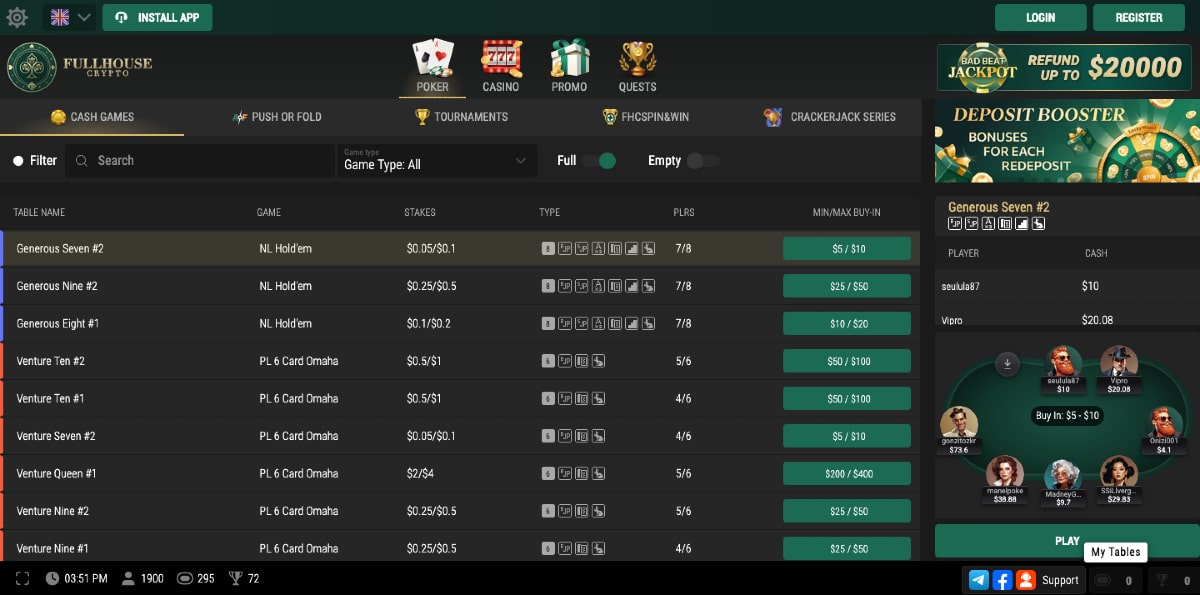Switch to the FHCSpin&Win tab
1200x595 pixels.
click(x=646, y=117)
